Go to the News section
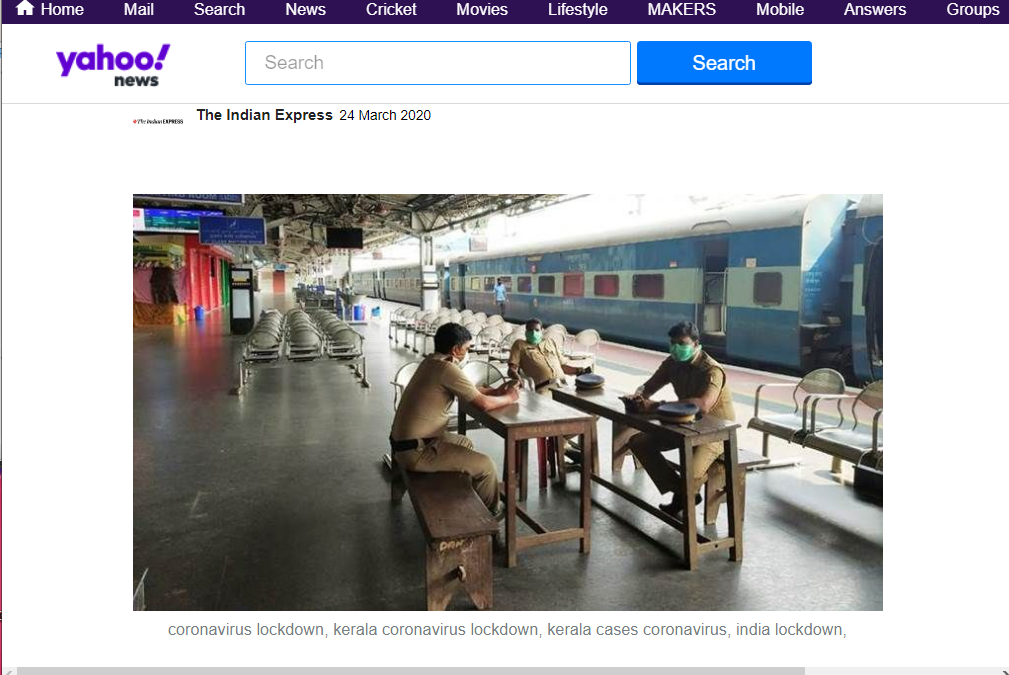This screenshot has width=1009, height=675. pos(305,10)
